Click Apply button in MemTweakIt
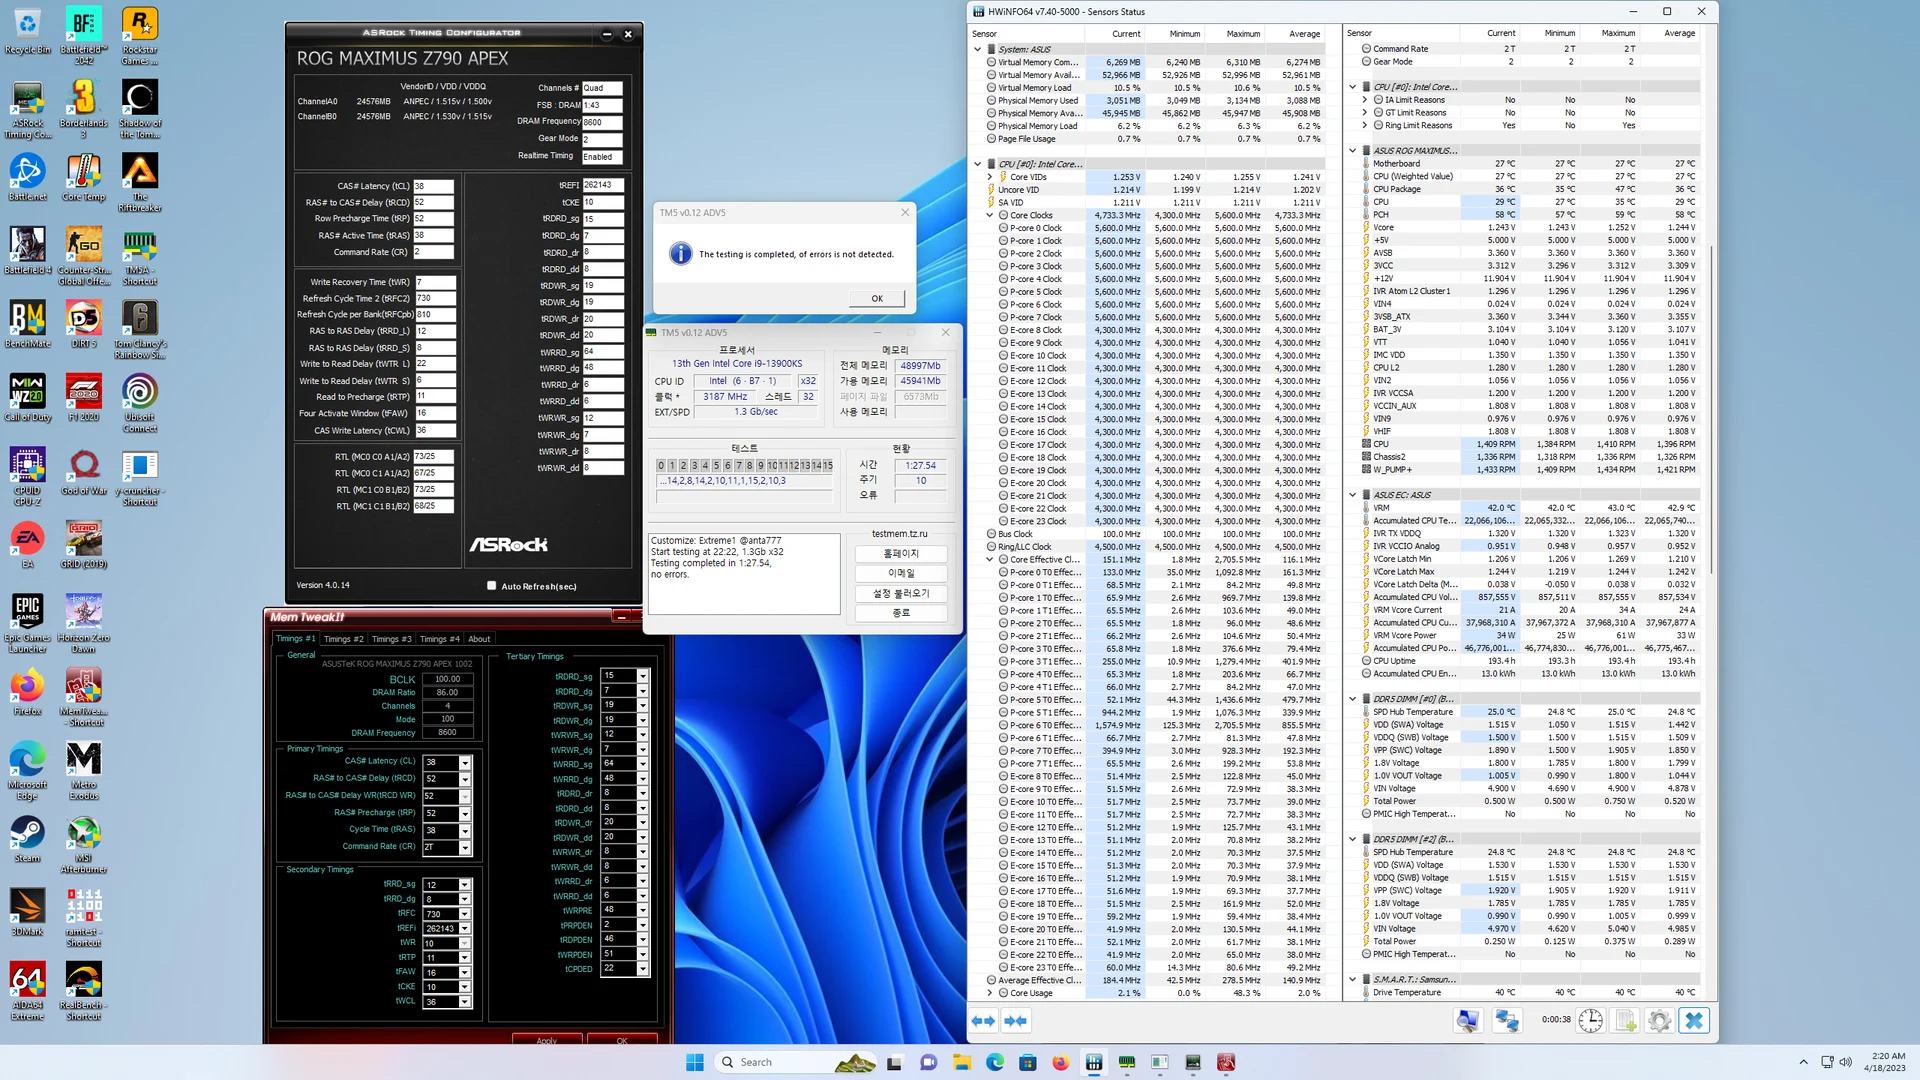Viewport: 1920px width, 1080px height. tap(546, 1040)
